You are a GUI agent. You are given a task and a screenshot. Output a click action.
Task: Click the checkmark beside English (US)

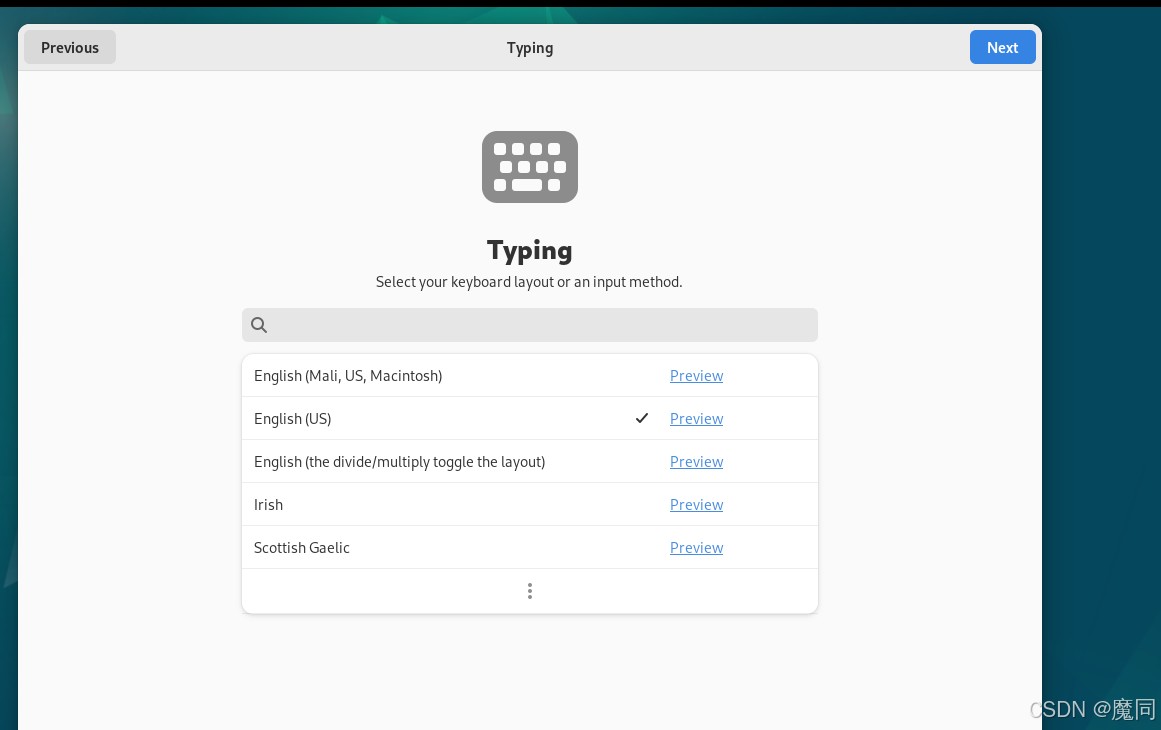(641, 418)
